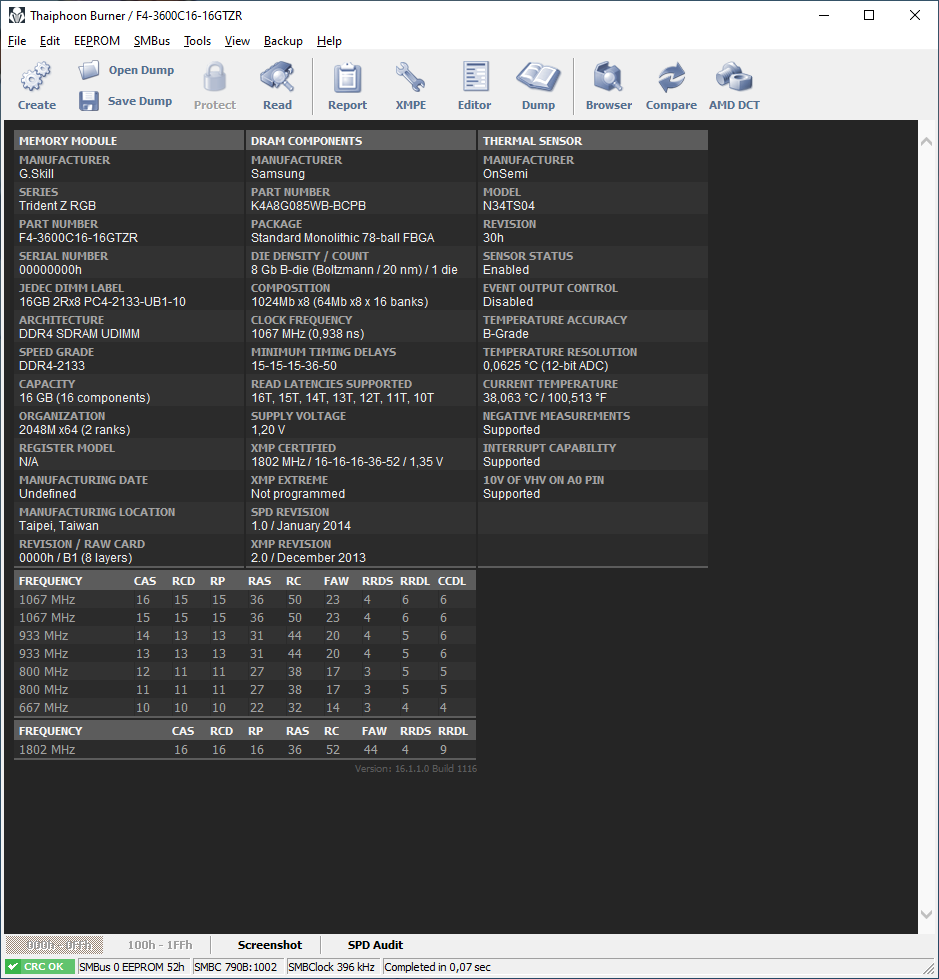Click XMP Certified 1802 MHz value
The image size is (939, 979).
click(347, 462)
